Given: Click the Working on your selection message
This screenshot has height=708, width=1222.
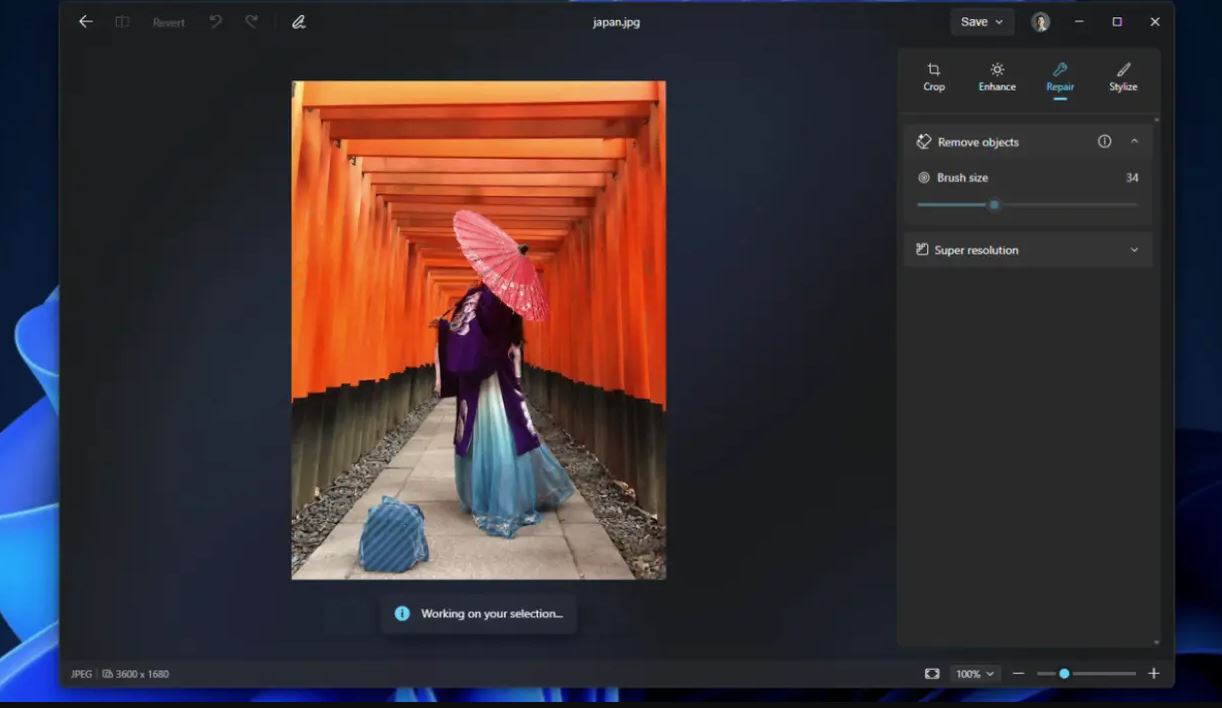Looking at the screenshot, I should pyautogui.click(x=492, y=614).
